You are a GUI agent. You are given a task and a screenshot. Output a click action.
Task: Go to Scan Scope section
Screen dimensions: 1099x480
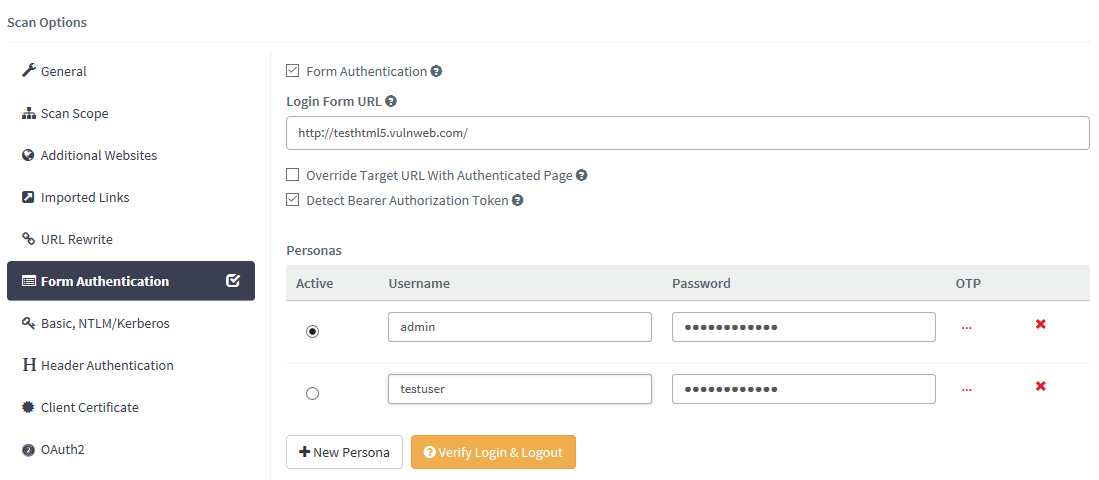(74, 113)
